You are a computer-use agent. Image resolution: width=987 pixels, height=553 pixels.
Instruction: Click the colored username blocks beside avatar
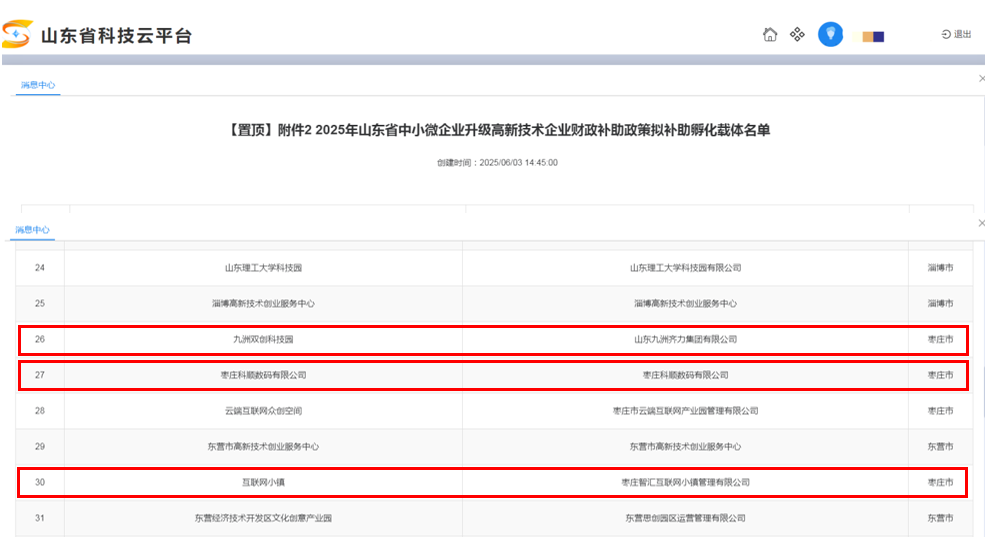(x=873, y=37)
